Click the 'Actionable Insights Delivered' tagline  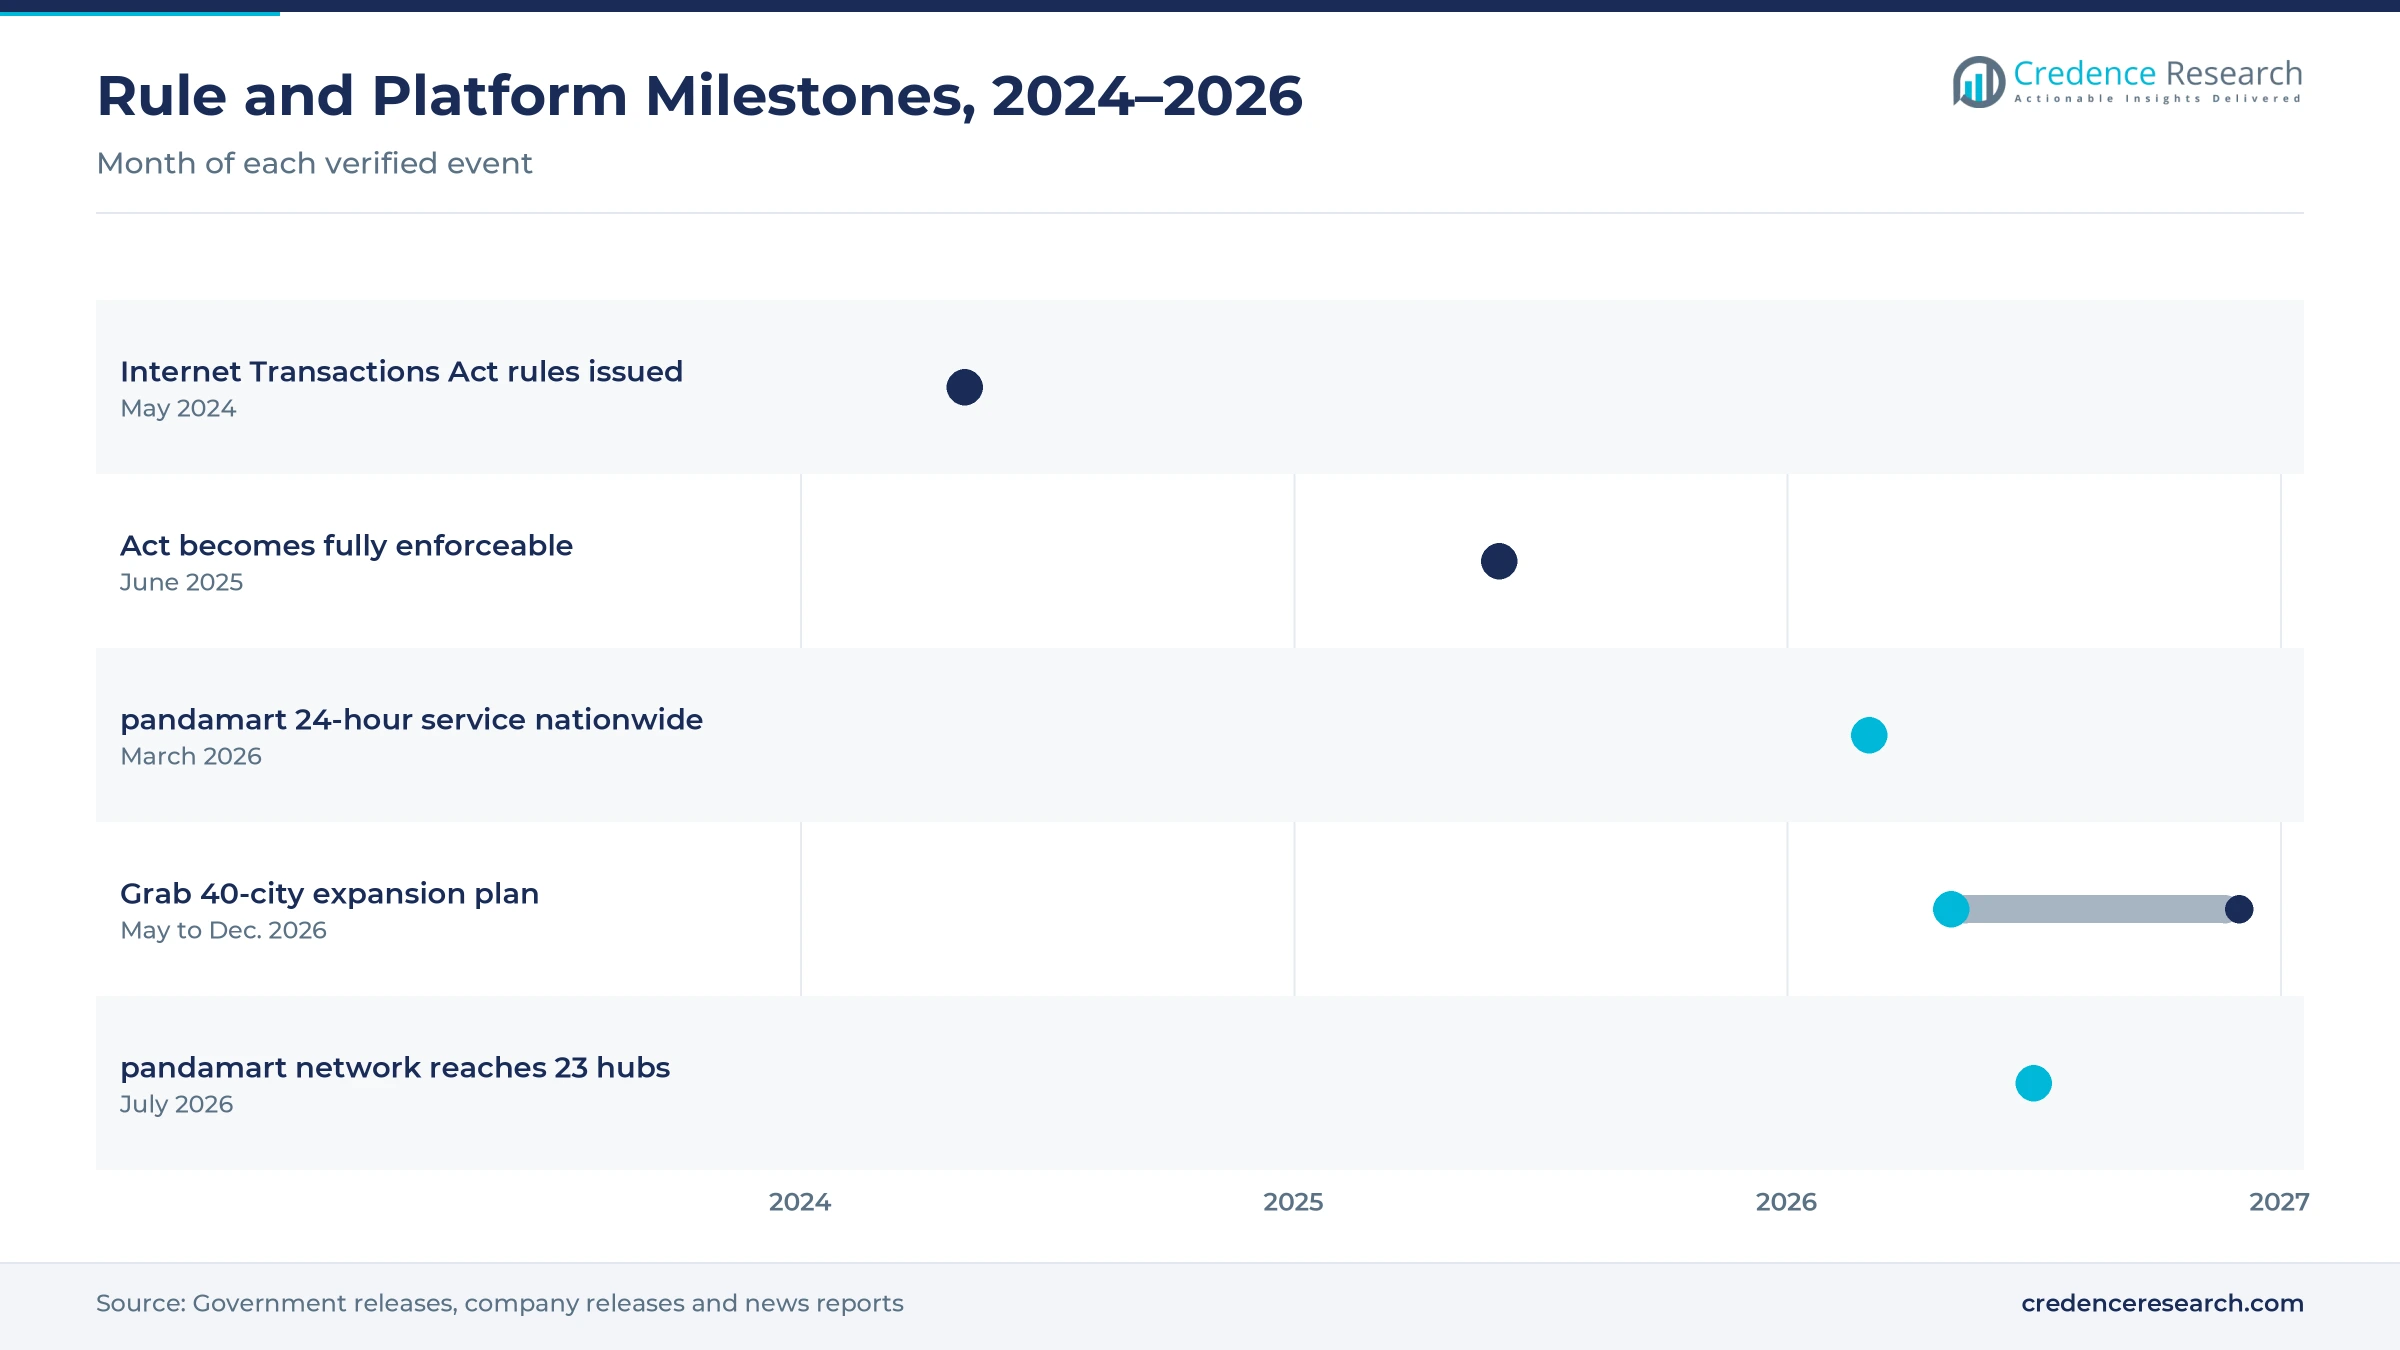click(2158, 99)
